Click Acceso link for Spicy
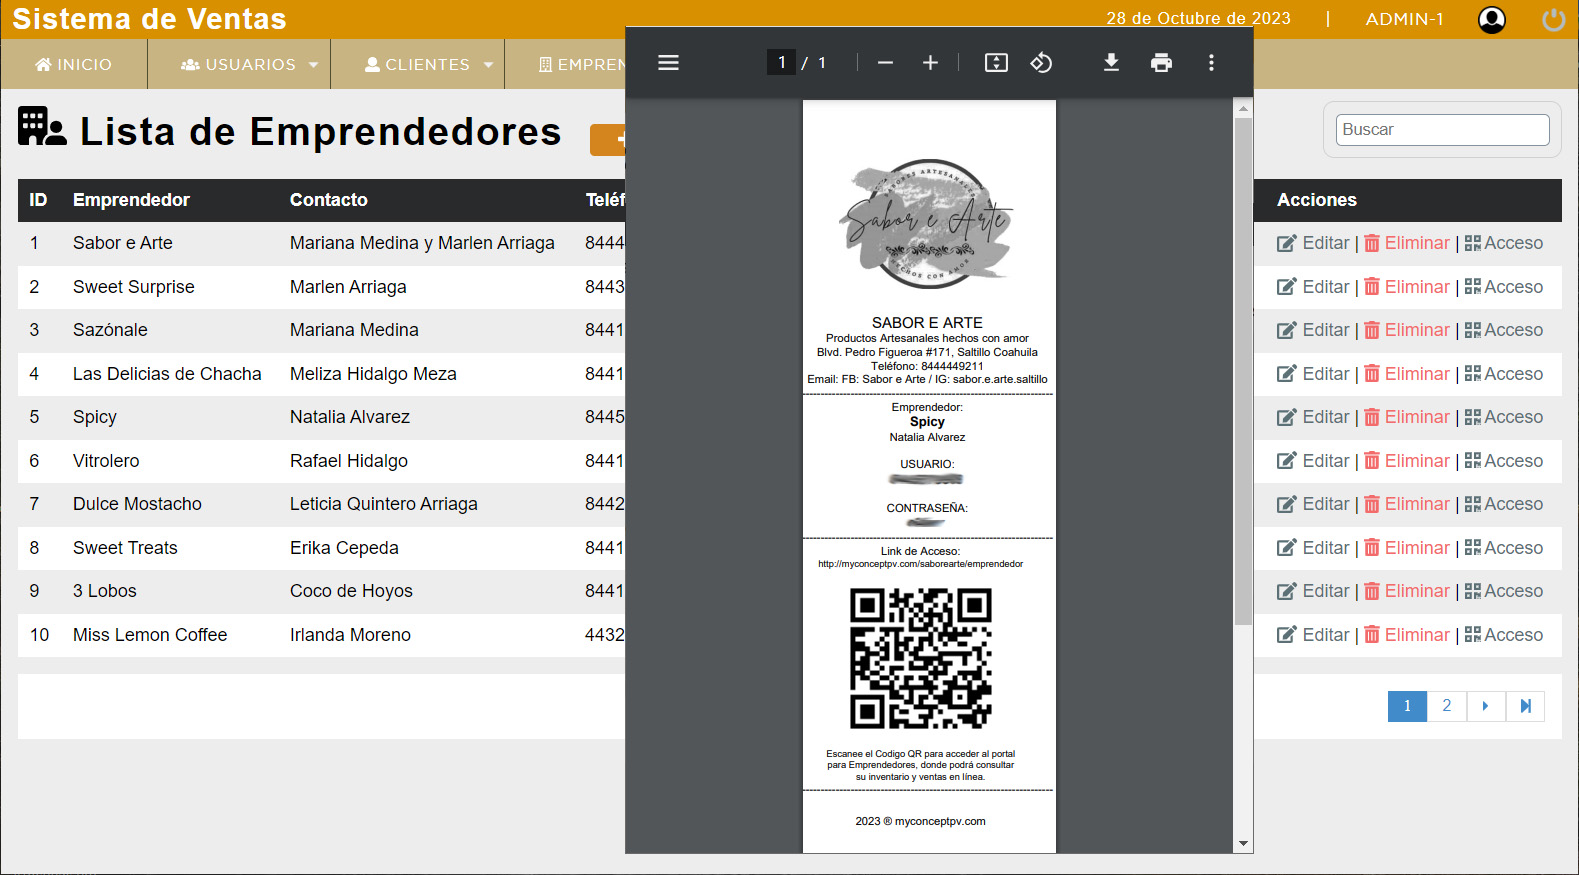1579x875 pixels. pos(1514,417)
